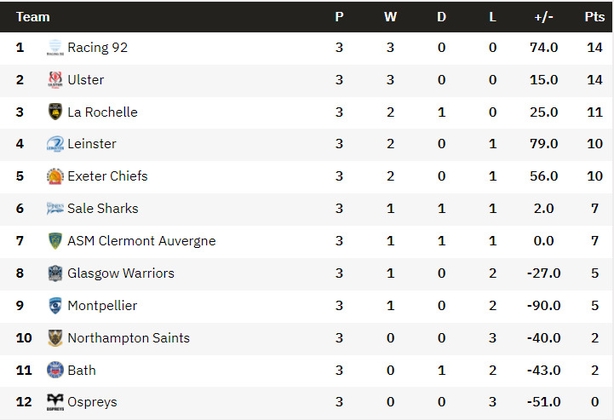Open the Northampton Saints team name link
The width and height of the screenshot is (614, 420).
pos(128,338)
